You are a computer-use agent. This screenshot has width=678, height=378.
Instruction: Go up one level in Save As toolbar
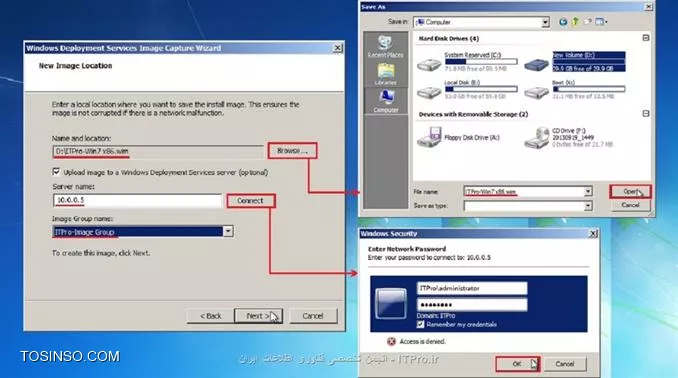pyautogui.click(x=575, y=22)
